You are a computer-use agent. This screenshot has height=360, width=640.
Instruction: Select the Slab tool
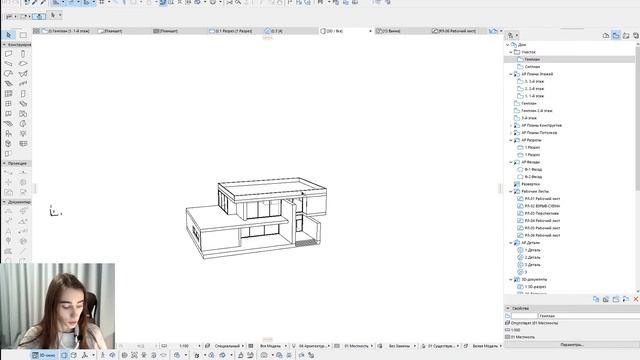tap(23, 64)
